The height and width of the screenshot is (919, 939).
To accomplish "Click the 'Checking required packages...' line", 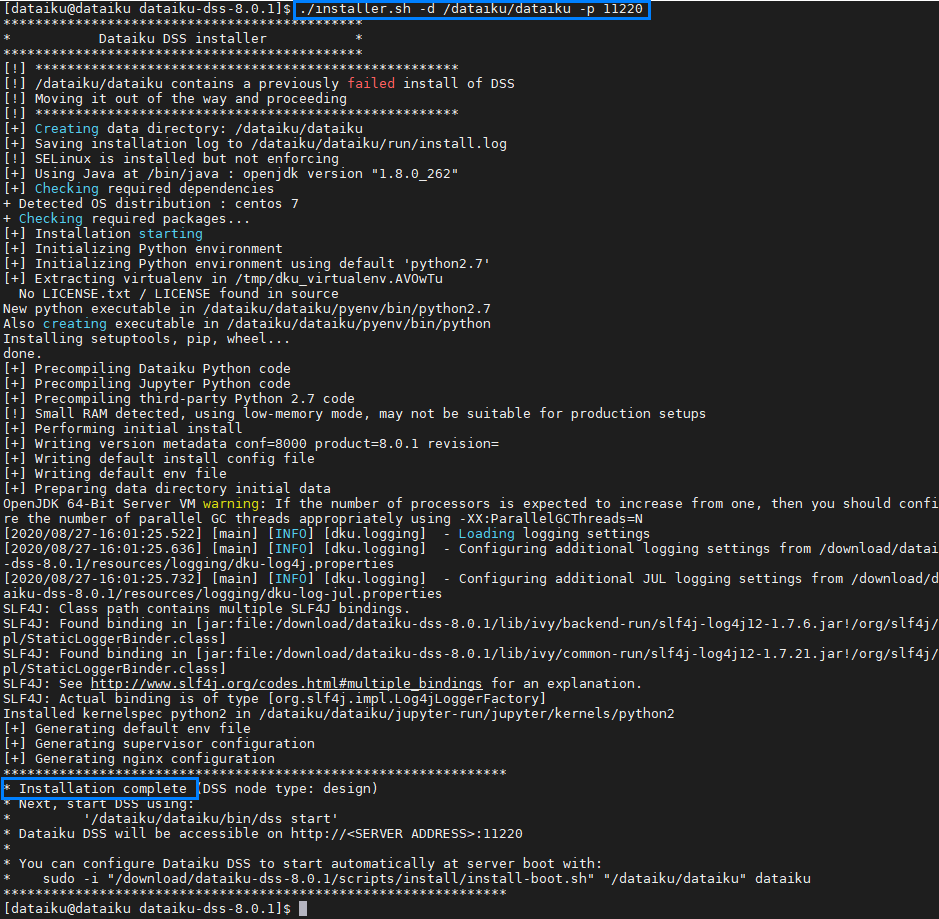I will click(x=127, y=219).
